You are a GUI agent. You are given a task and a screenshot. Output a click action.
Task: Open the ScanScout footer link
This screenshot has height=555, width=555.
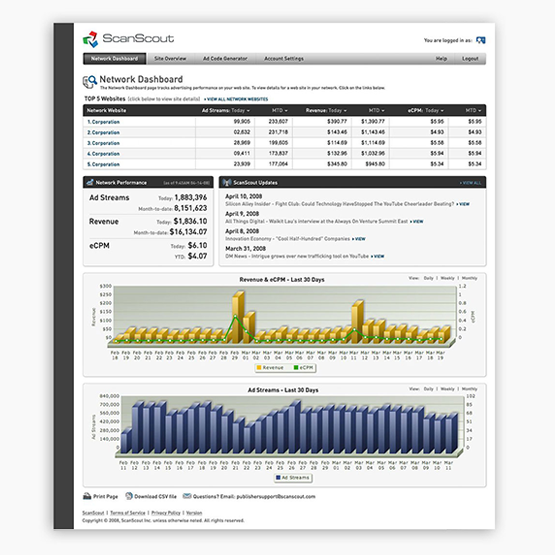click(x=93, y=513)
